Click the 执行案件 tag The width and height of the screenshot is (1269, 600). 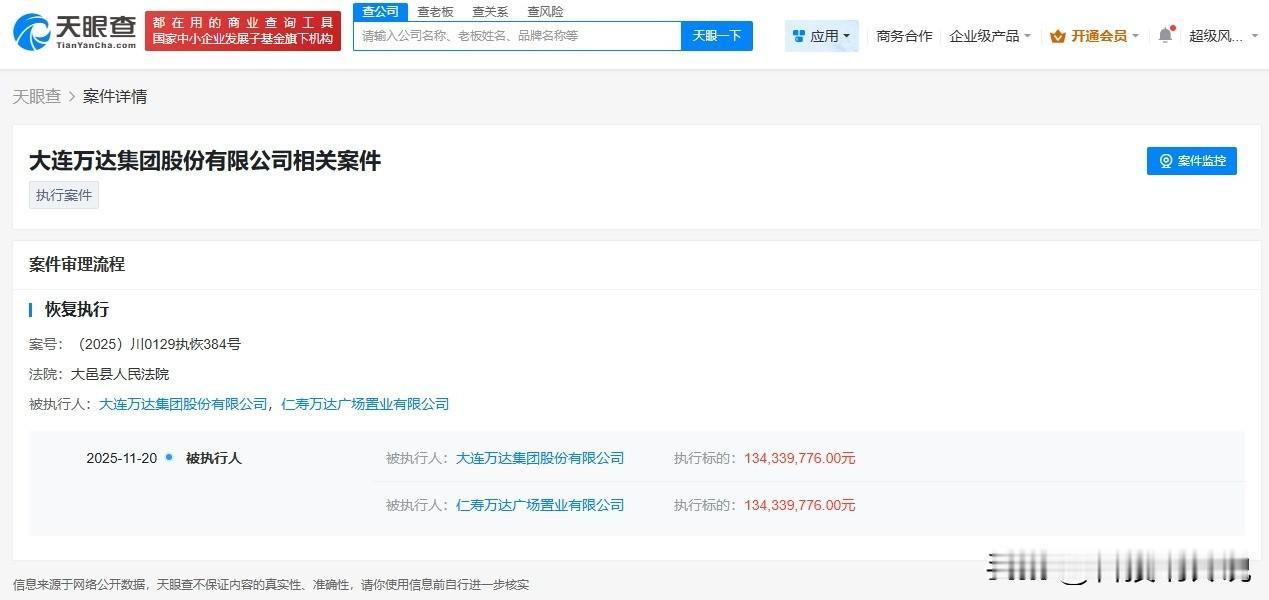[64, 195]
